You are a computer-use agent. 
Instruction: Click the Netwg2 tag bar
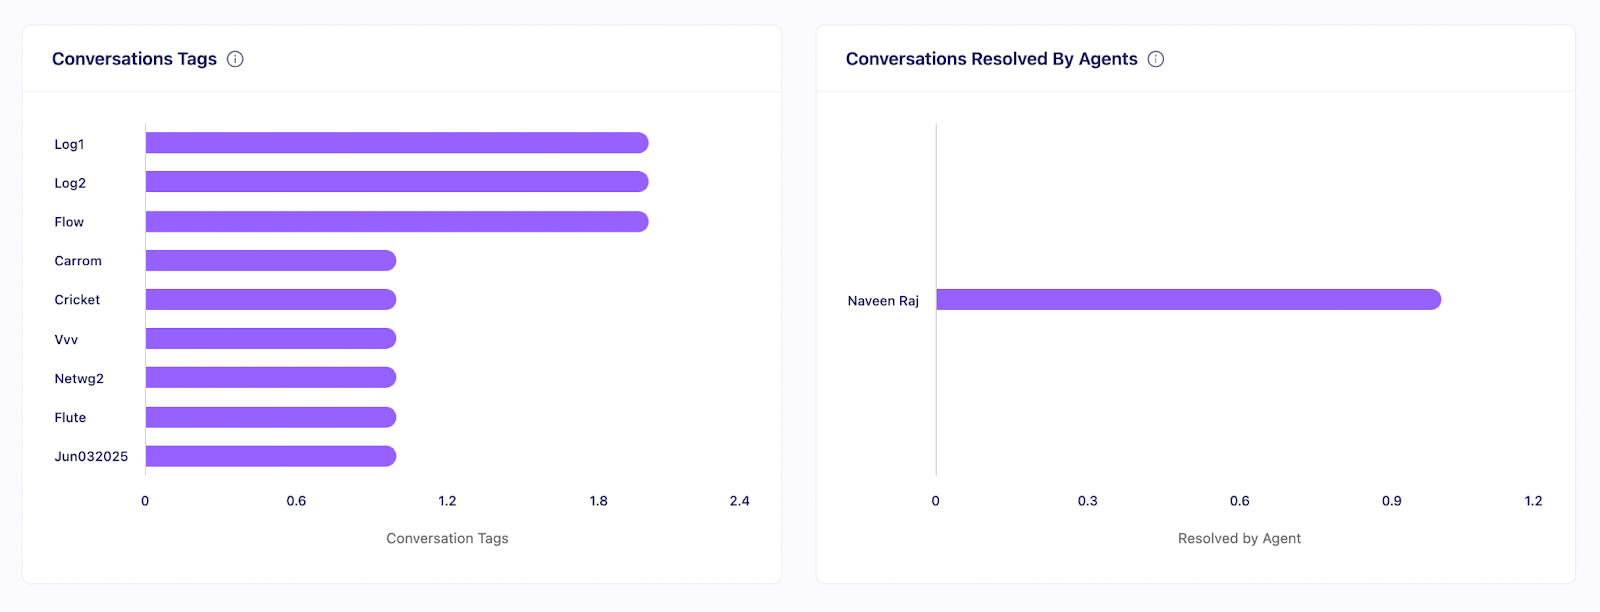coord(271,378)
